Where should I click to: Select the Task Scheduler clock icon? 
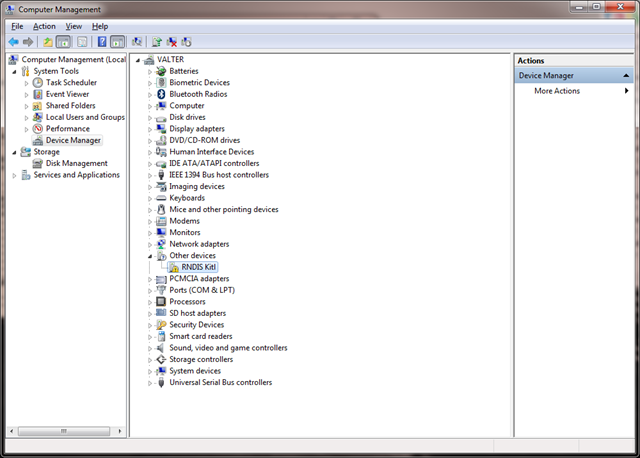point(38,83)
